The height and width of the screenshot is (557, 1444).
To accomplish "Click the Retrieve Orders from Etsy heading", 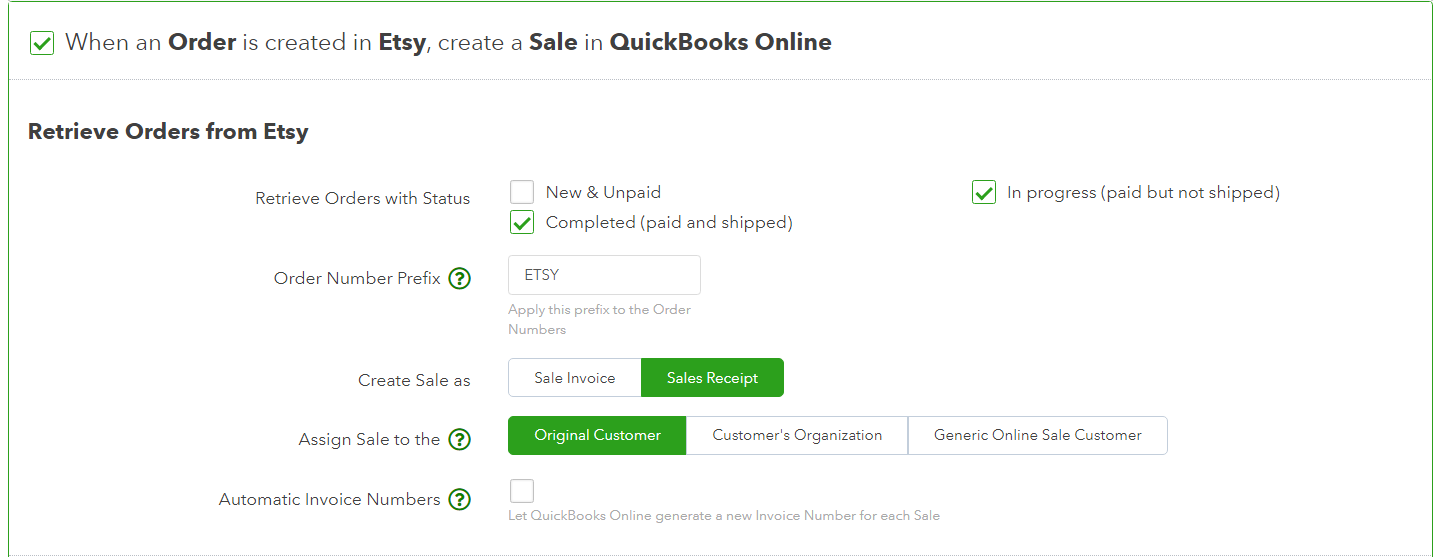I will click(x=168, y=131).
